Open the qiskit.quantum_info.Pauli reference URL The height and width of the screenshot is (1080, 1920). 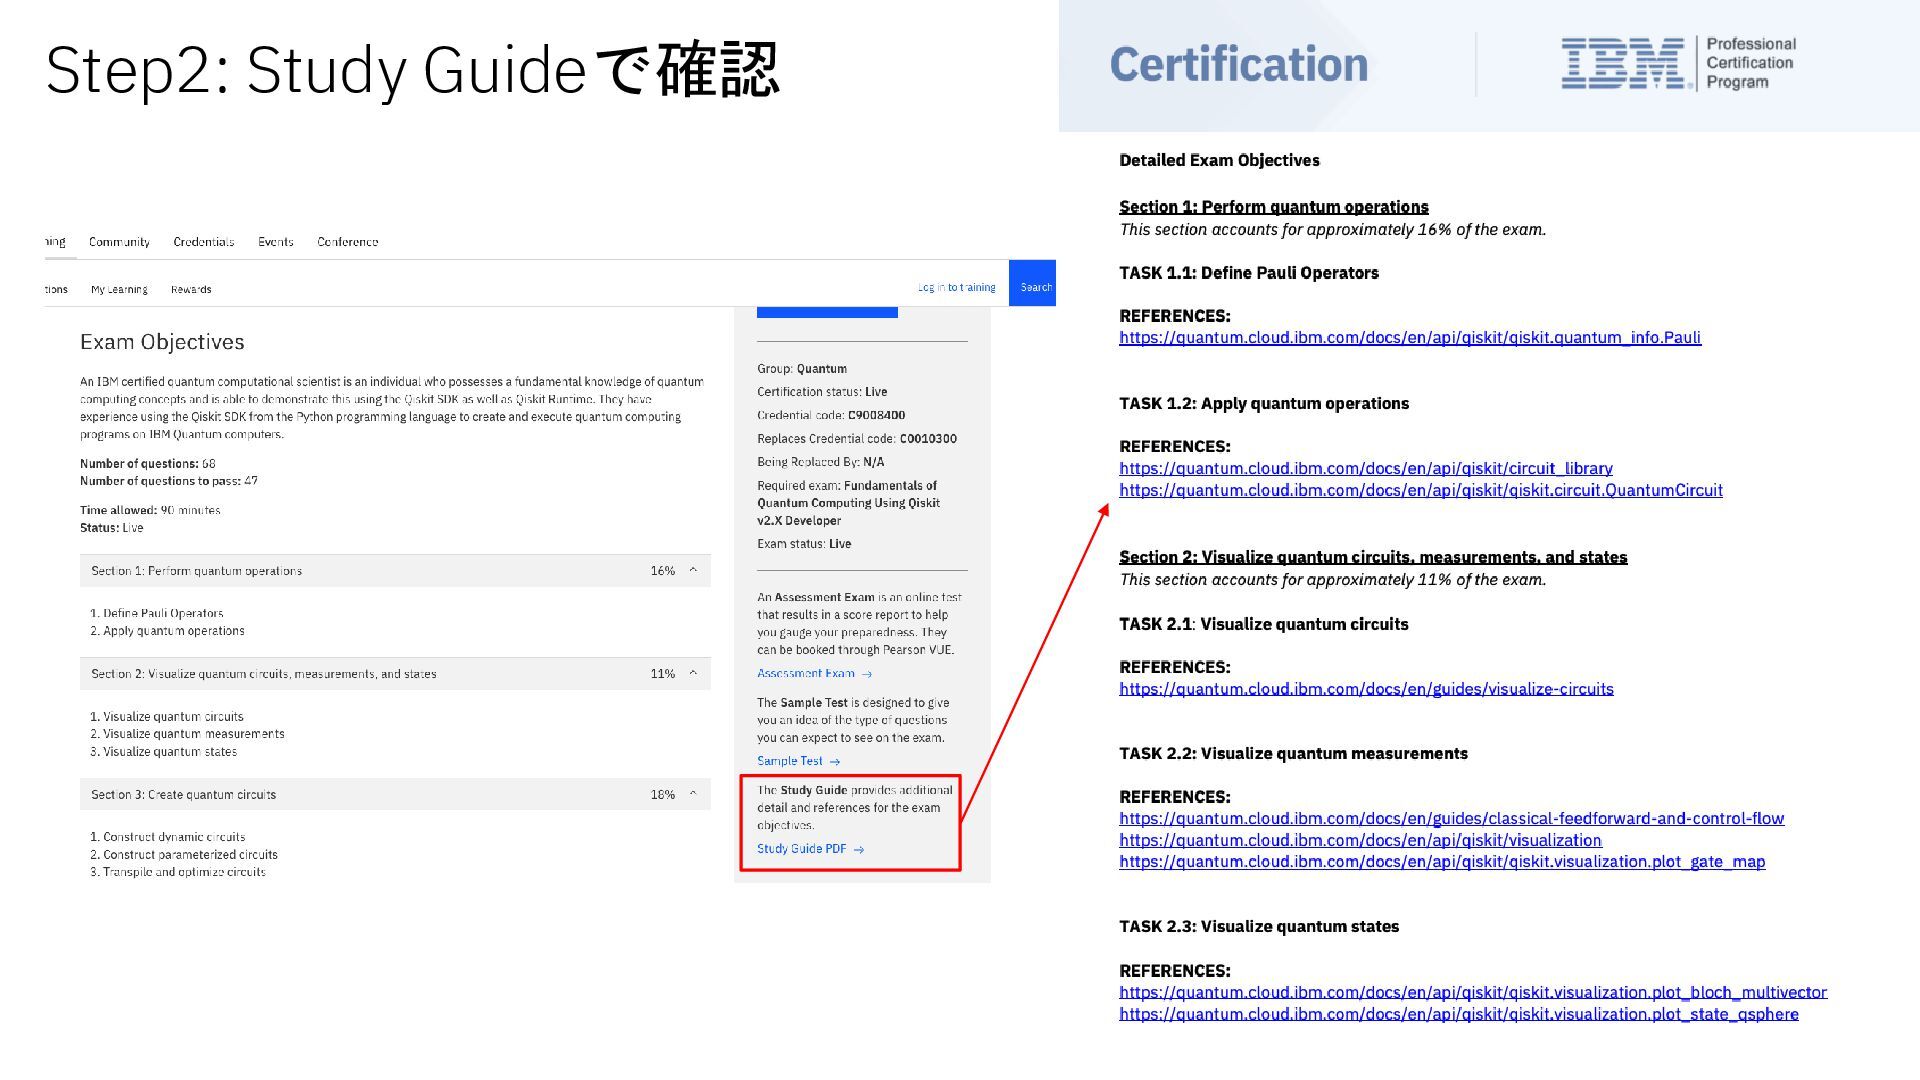(x=1409, y=338)
